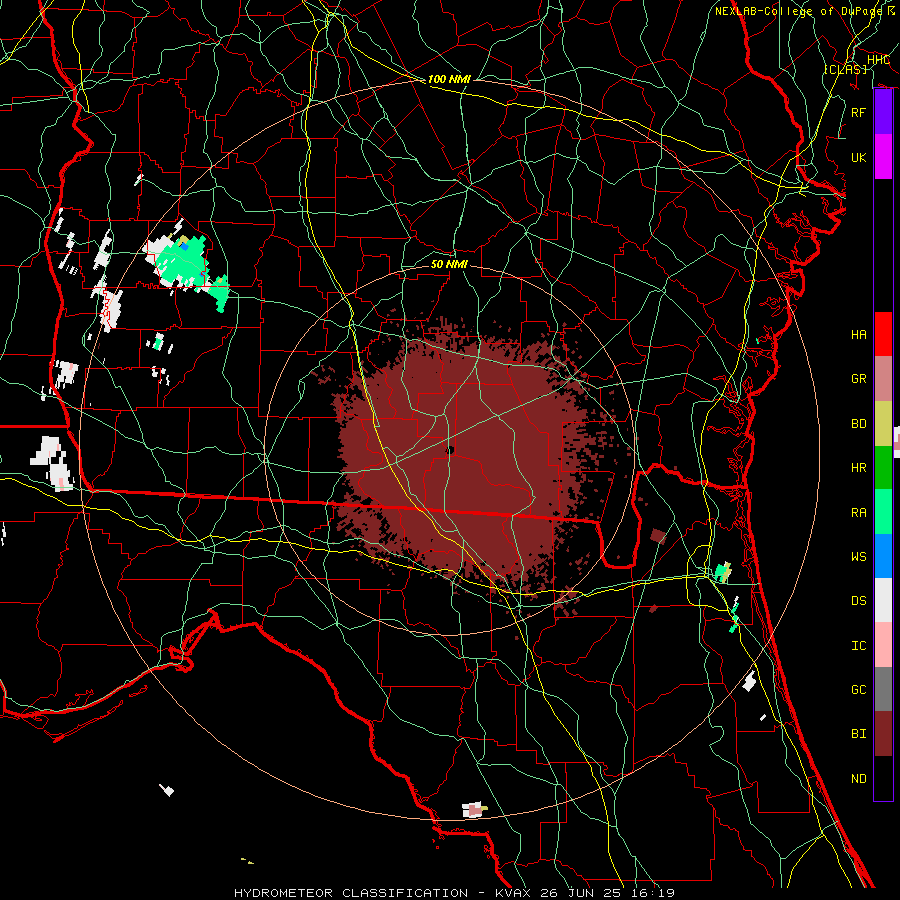Select the WS blue legend swatch
900x900 pixels.
[x=883, y=556]
